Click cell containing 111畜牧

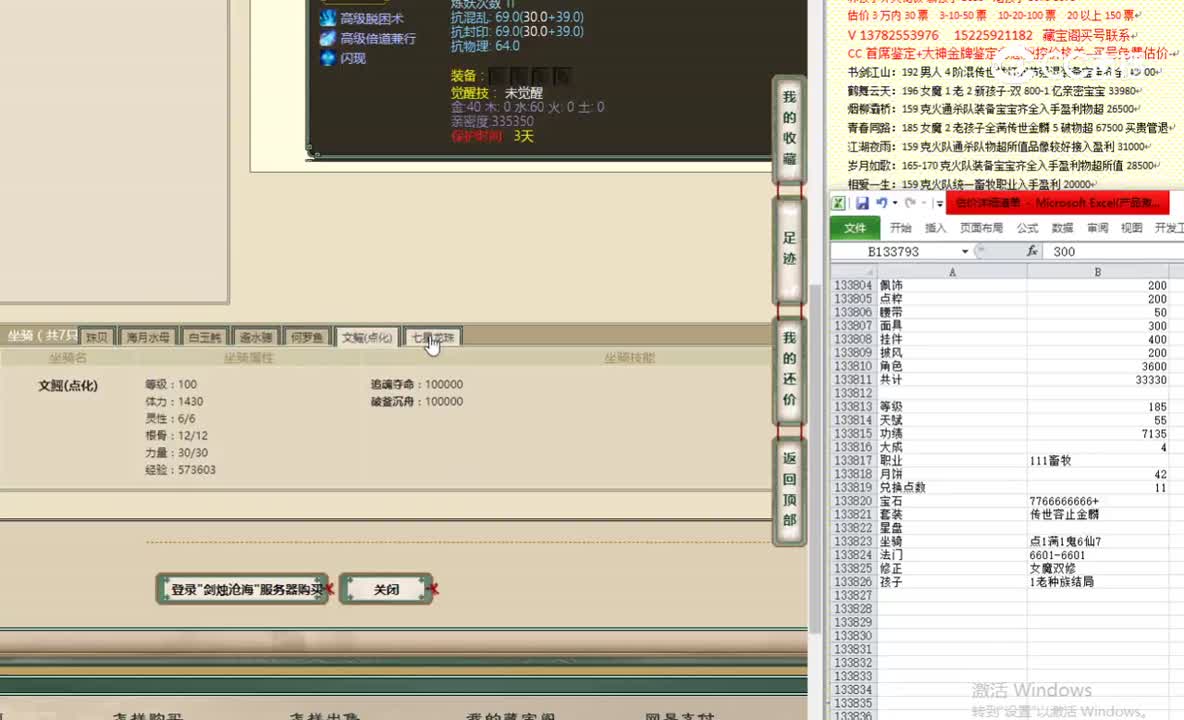pos(1097,460)
